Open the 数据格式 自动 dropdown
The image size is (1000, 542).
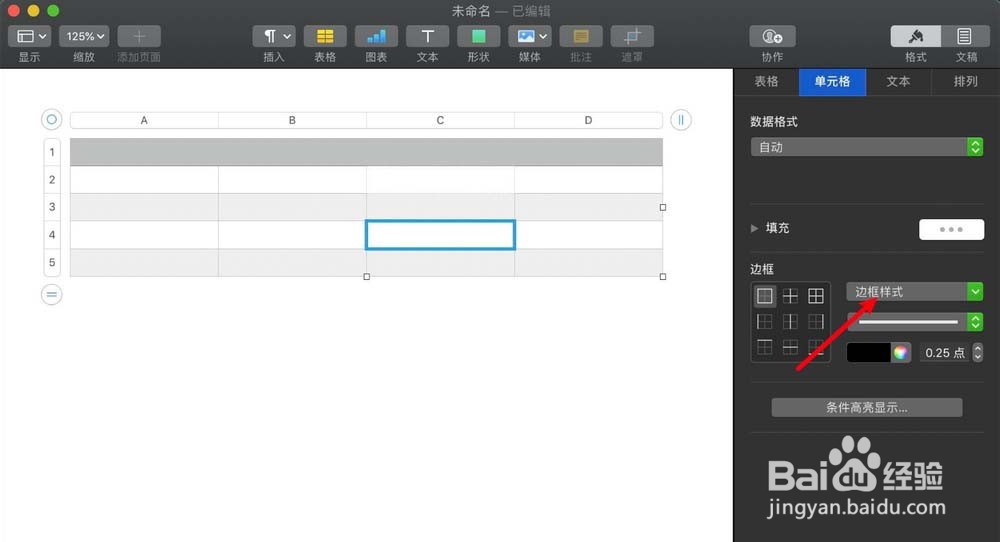pyautogui.click(x=867, y=147)
